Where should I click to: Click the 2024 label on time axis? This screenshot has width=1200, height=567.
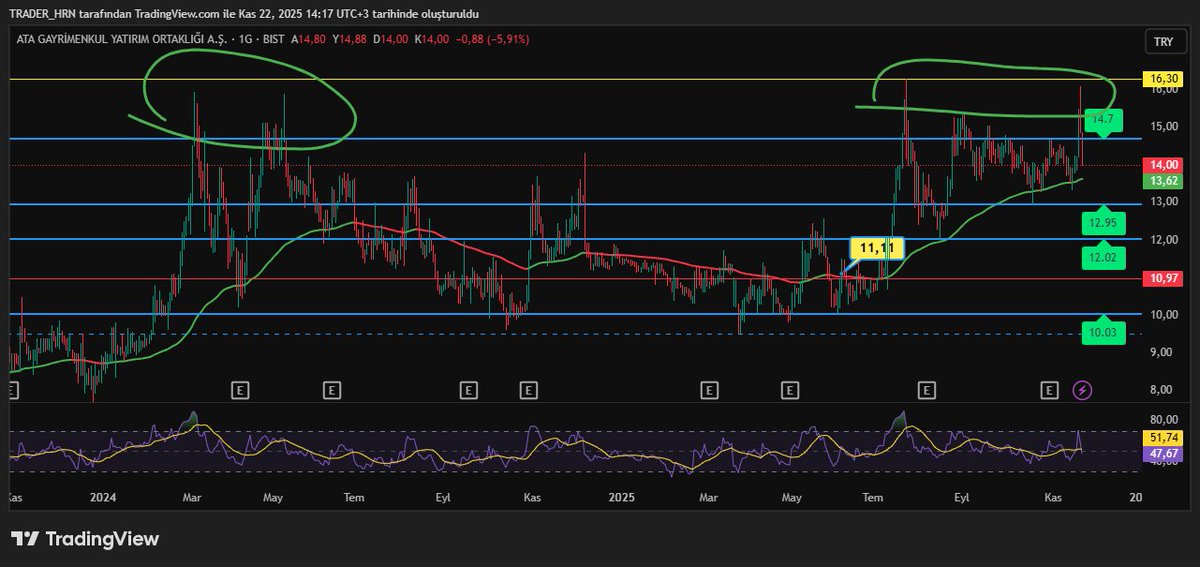click(x=103, y=496)
